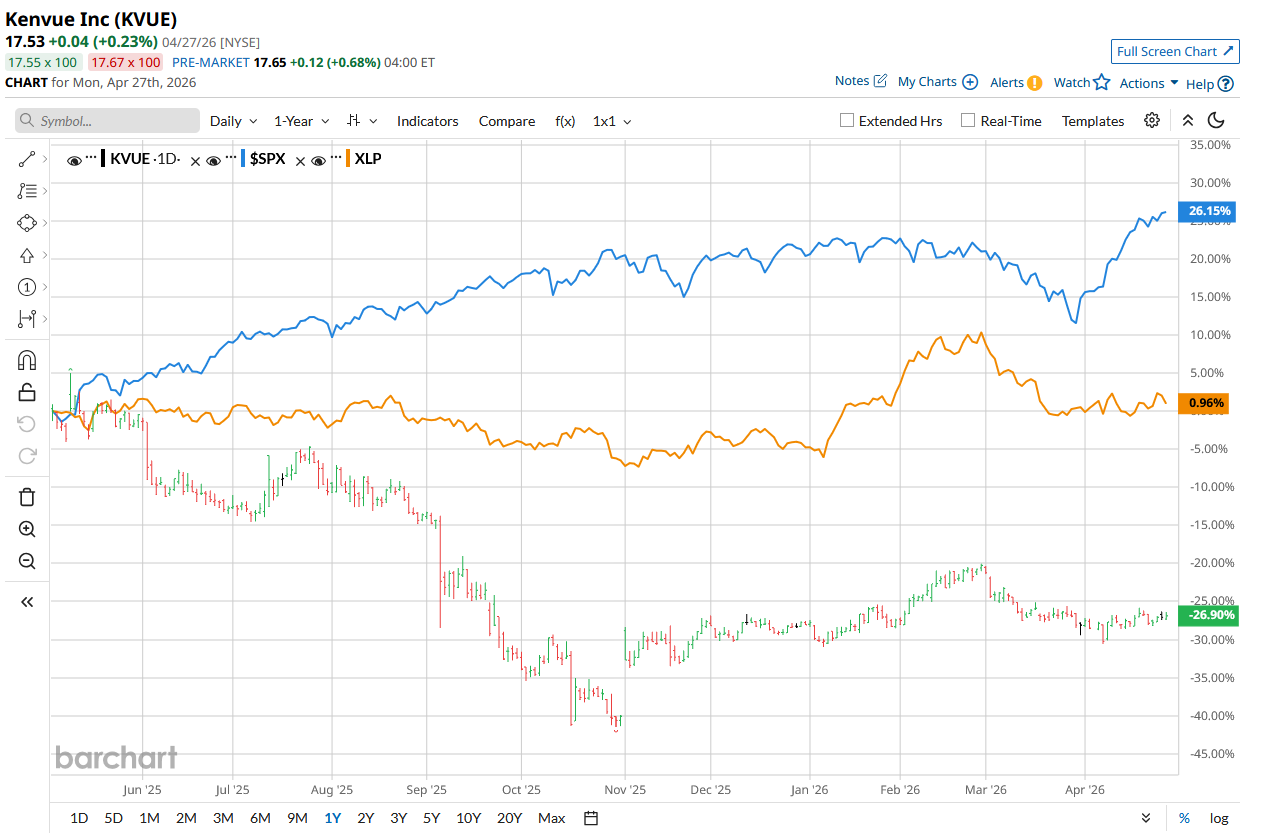Delete drawings with the trash icon

coord(27,497)
